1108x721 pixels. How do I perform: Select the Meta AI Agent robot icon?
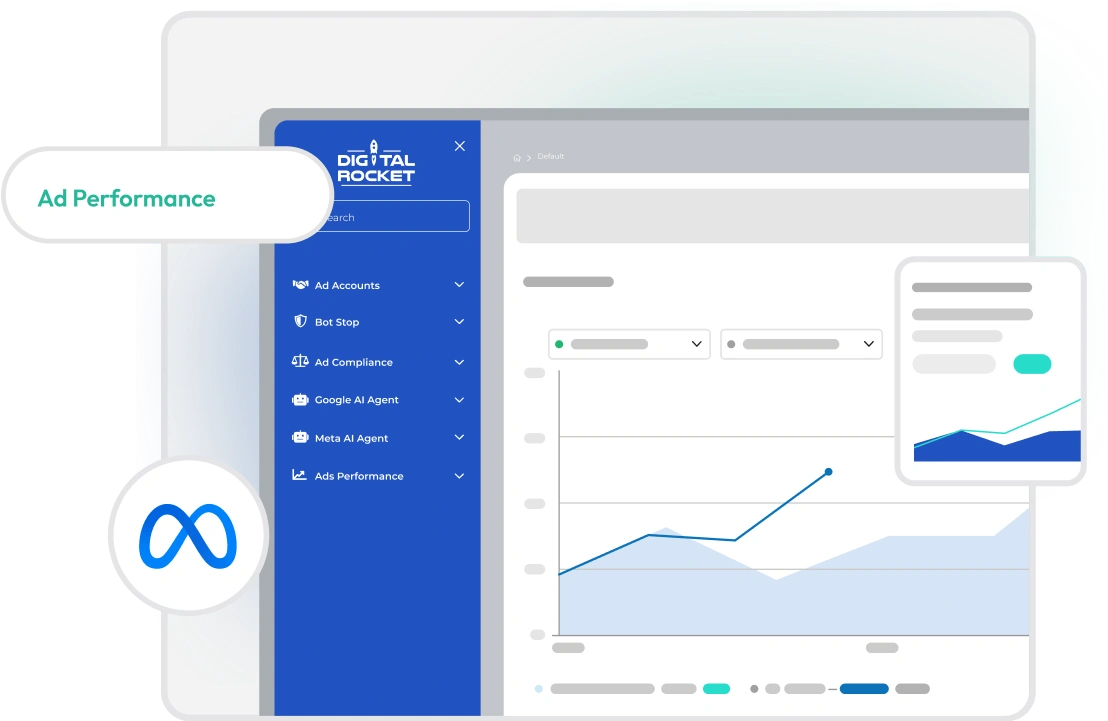coord(300,437)
